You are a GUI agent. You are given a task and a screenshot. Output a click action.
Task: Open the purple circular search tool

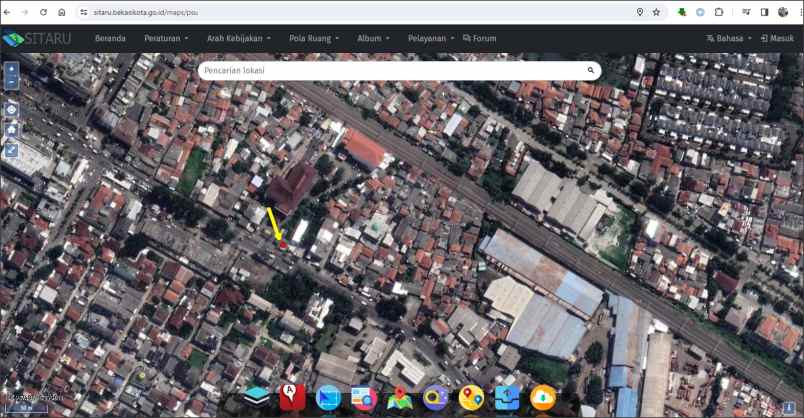coord(435,398)
